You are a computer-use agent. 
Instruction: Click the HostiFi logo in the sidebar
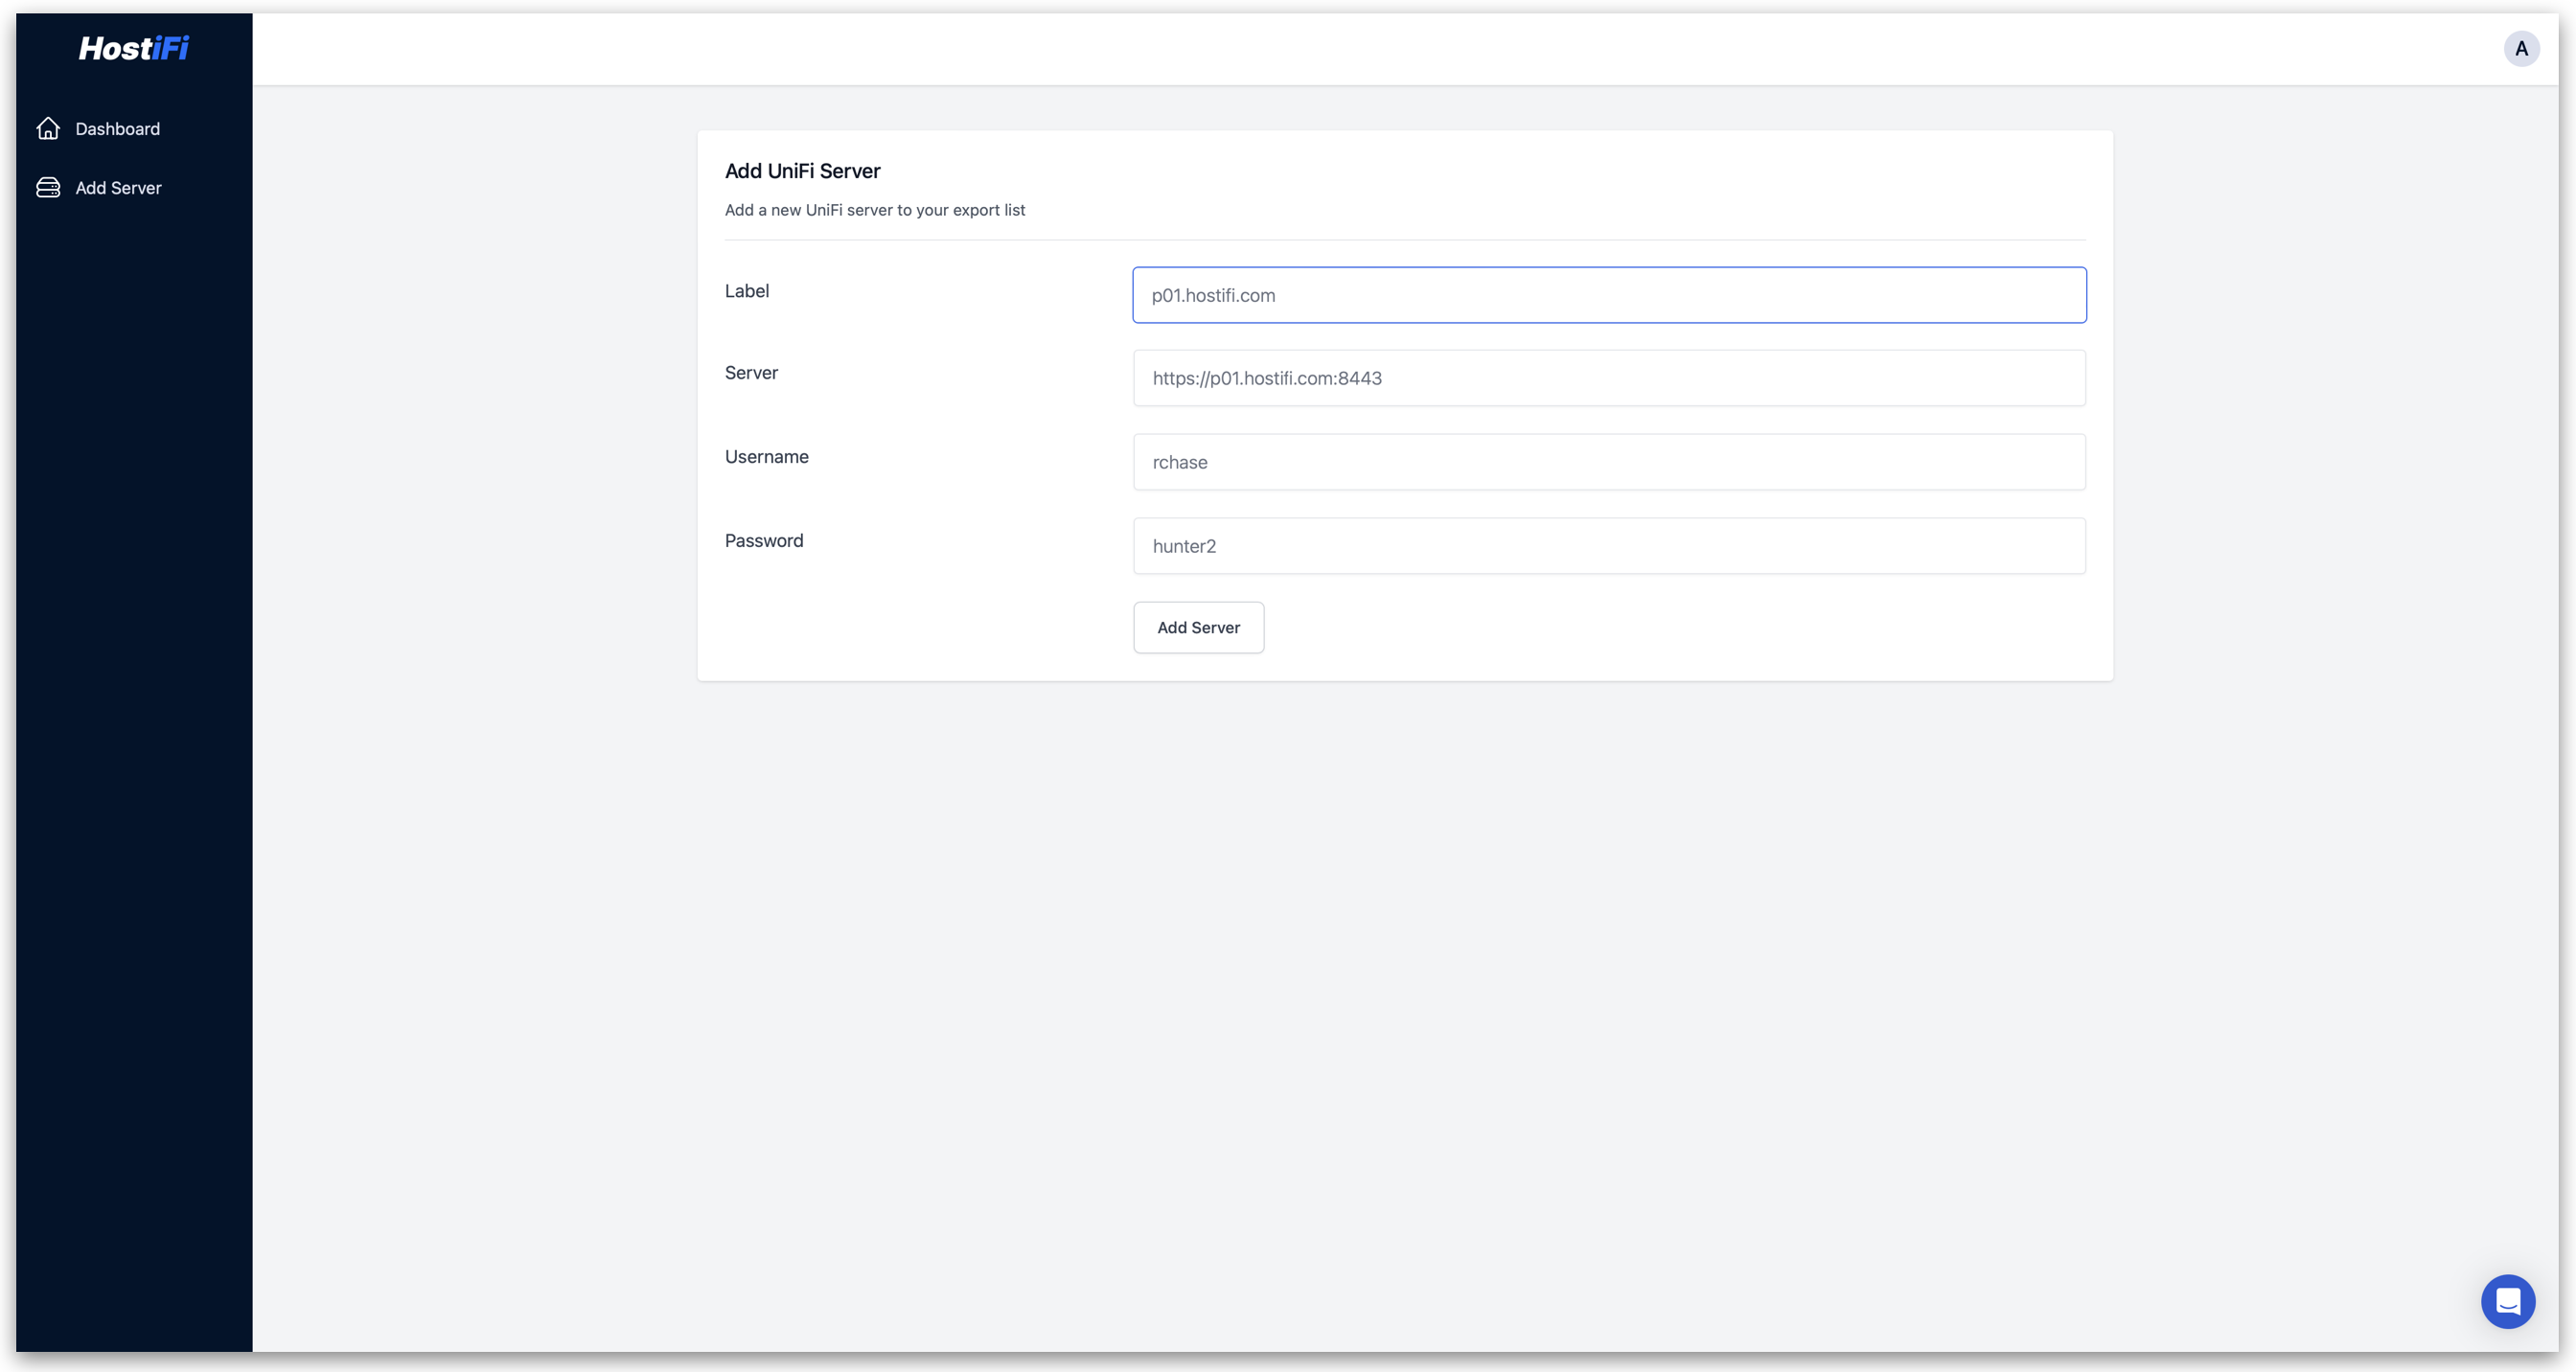tap(133, 48)
